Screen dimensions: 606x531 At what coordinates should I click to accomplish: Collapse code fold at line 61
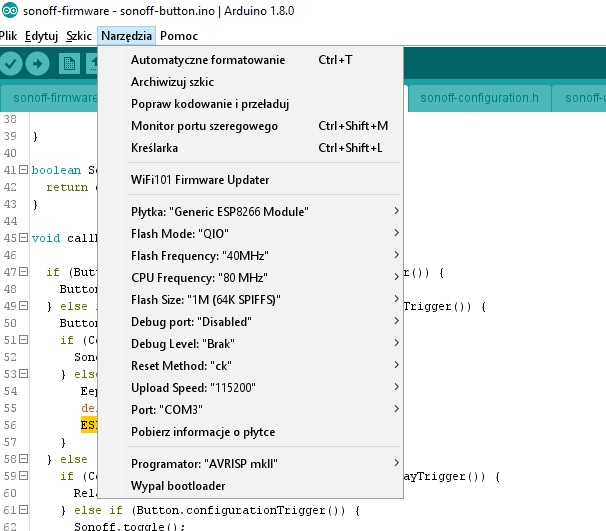click(24, 510)
